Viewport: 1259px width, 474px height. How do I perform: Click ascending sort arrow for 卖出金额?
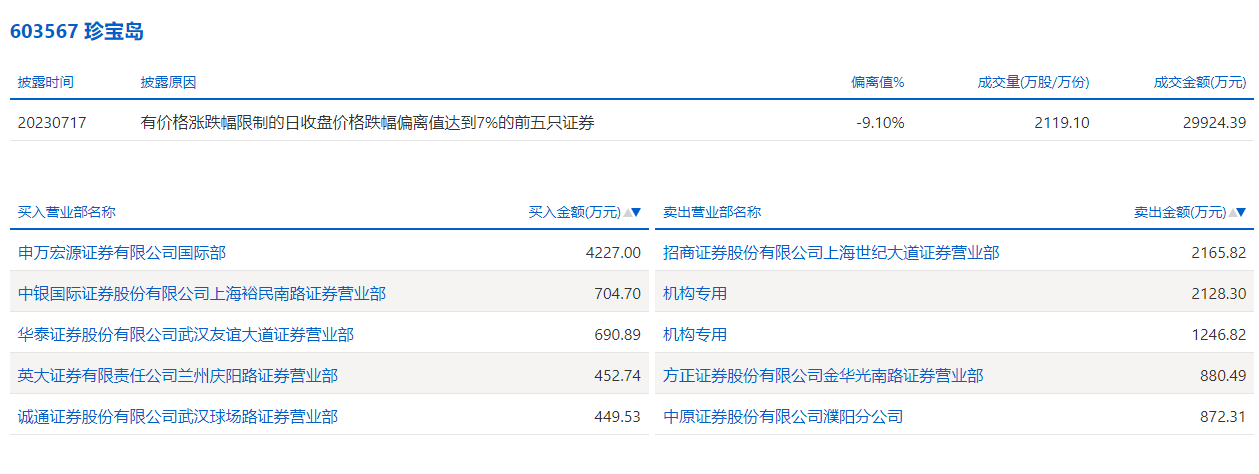click(x=1232, y=212)
